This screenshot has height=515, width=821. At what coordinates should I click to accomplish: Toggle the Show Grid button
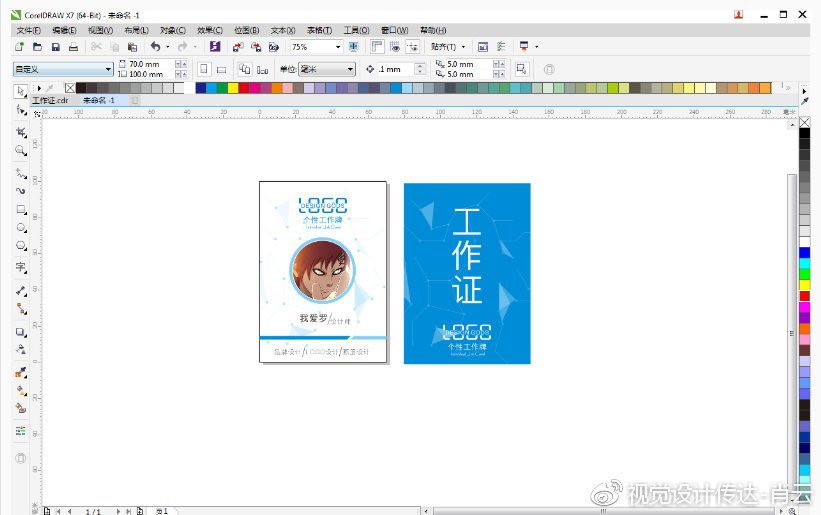[x=395, y=47]
